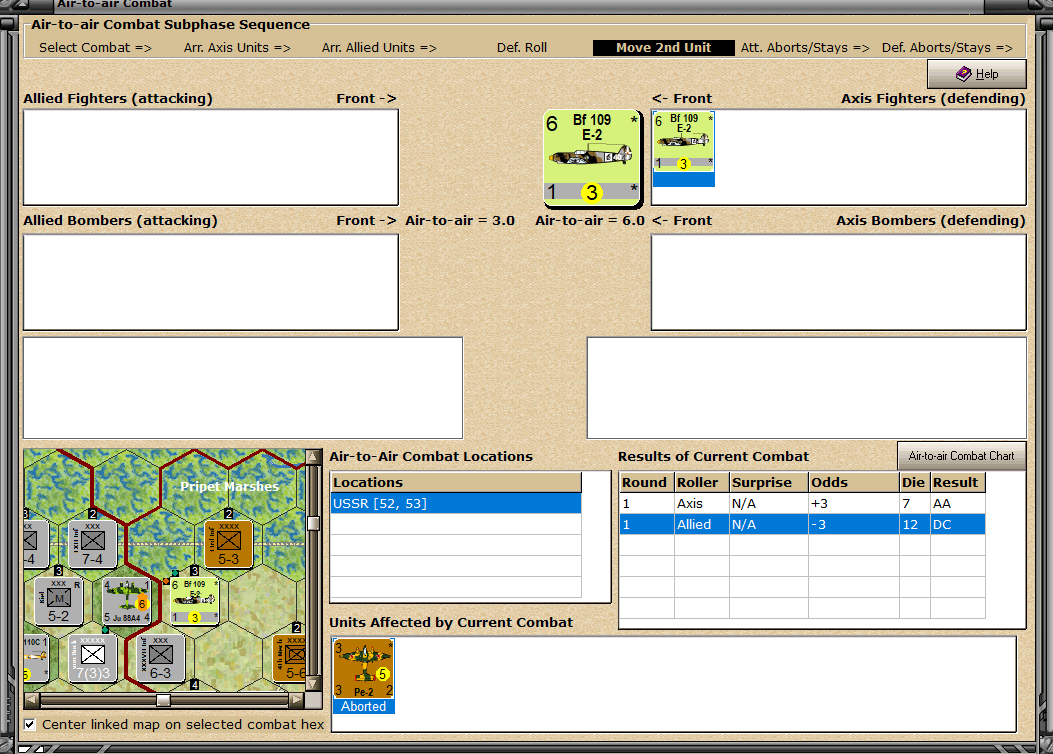The height and width of the screenshot is (754, 1053).
Task: Click the Result column header
Action: pos(958,482)
